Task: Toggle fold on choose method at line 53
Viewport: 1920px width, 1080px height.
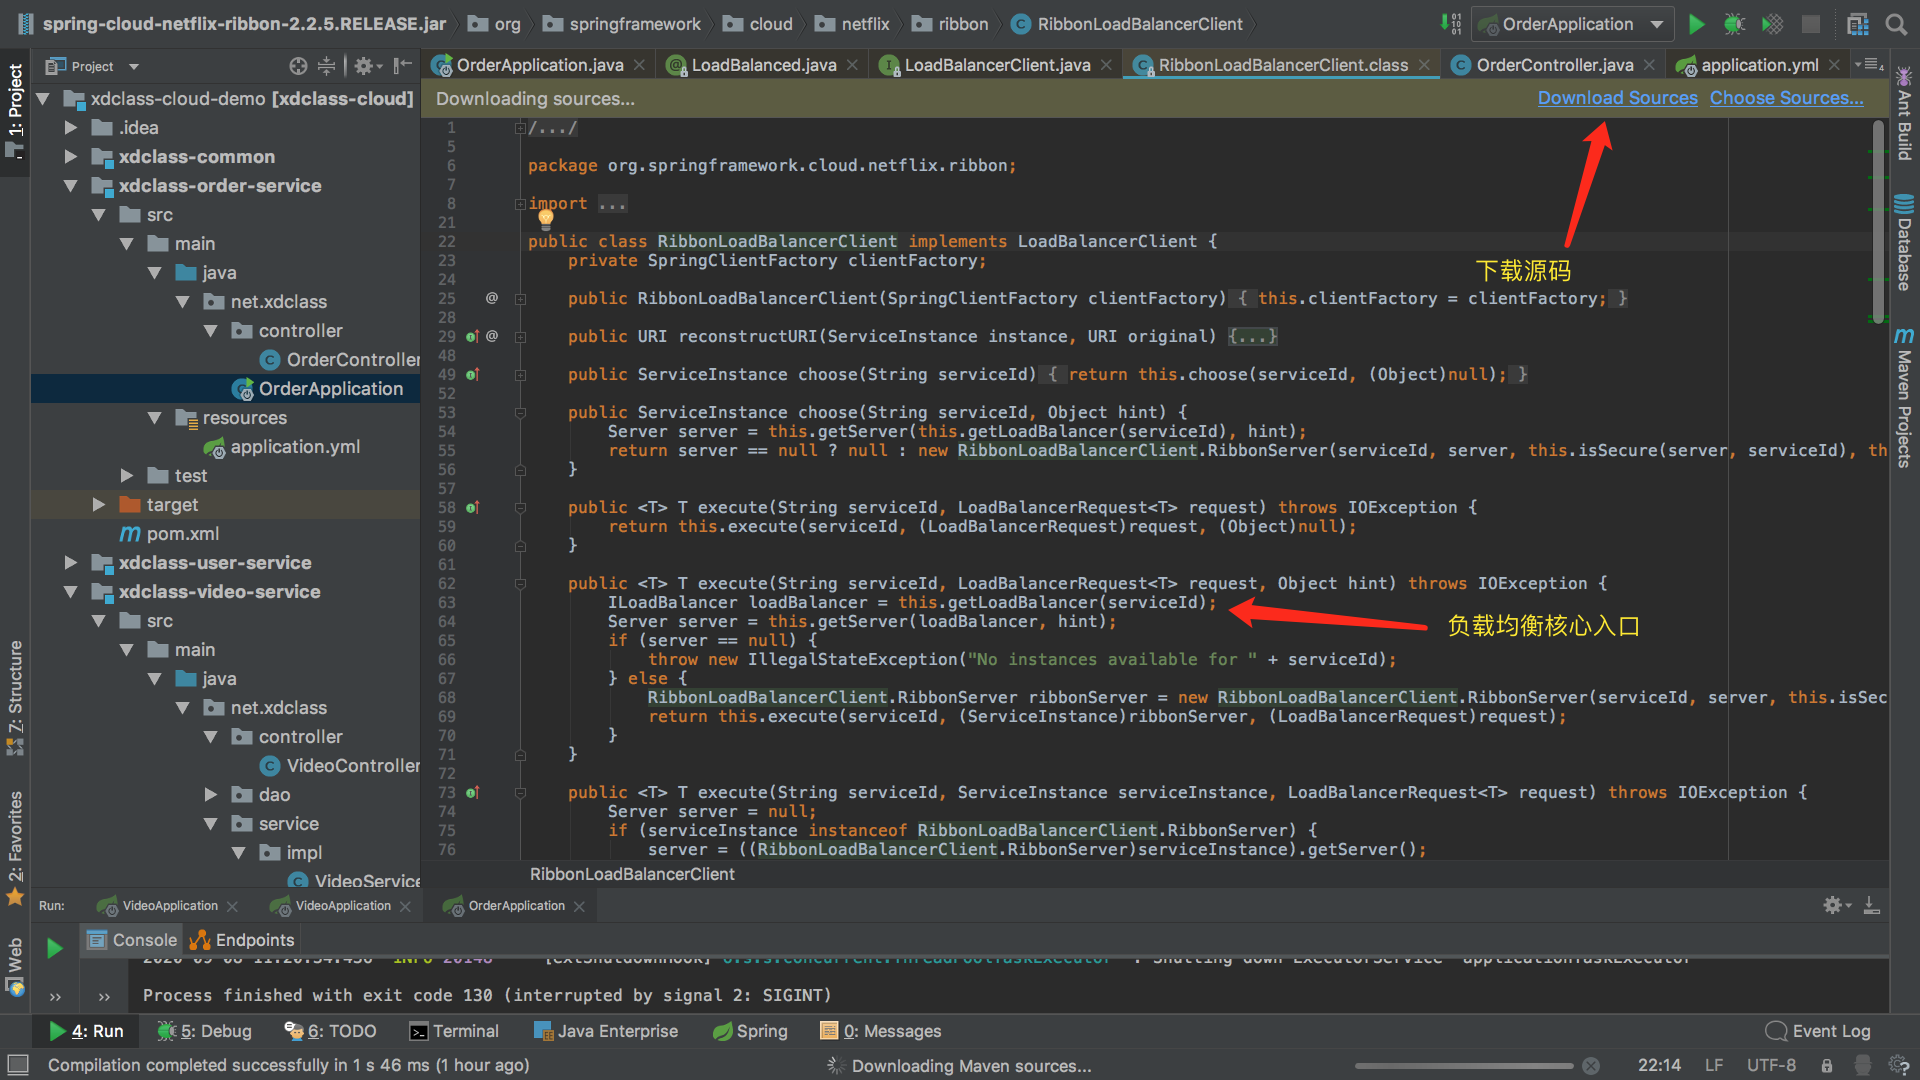Action: coord(520,413)
